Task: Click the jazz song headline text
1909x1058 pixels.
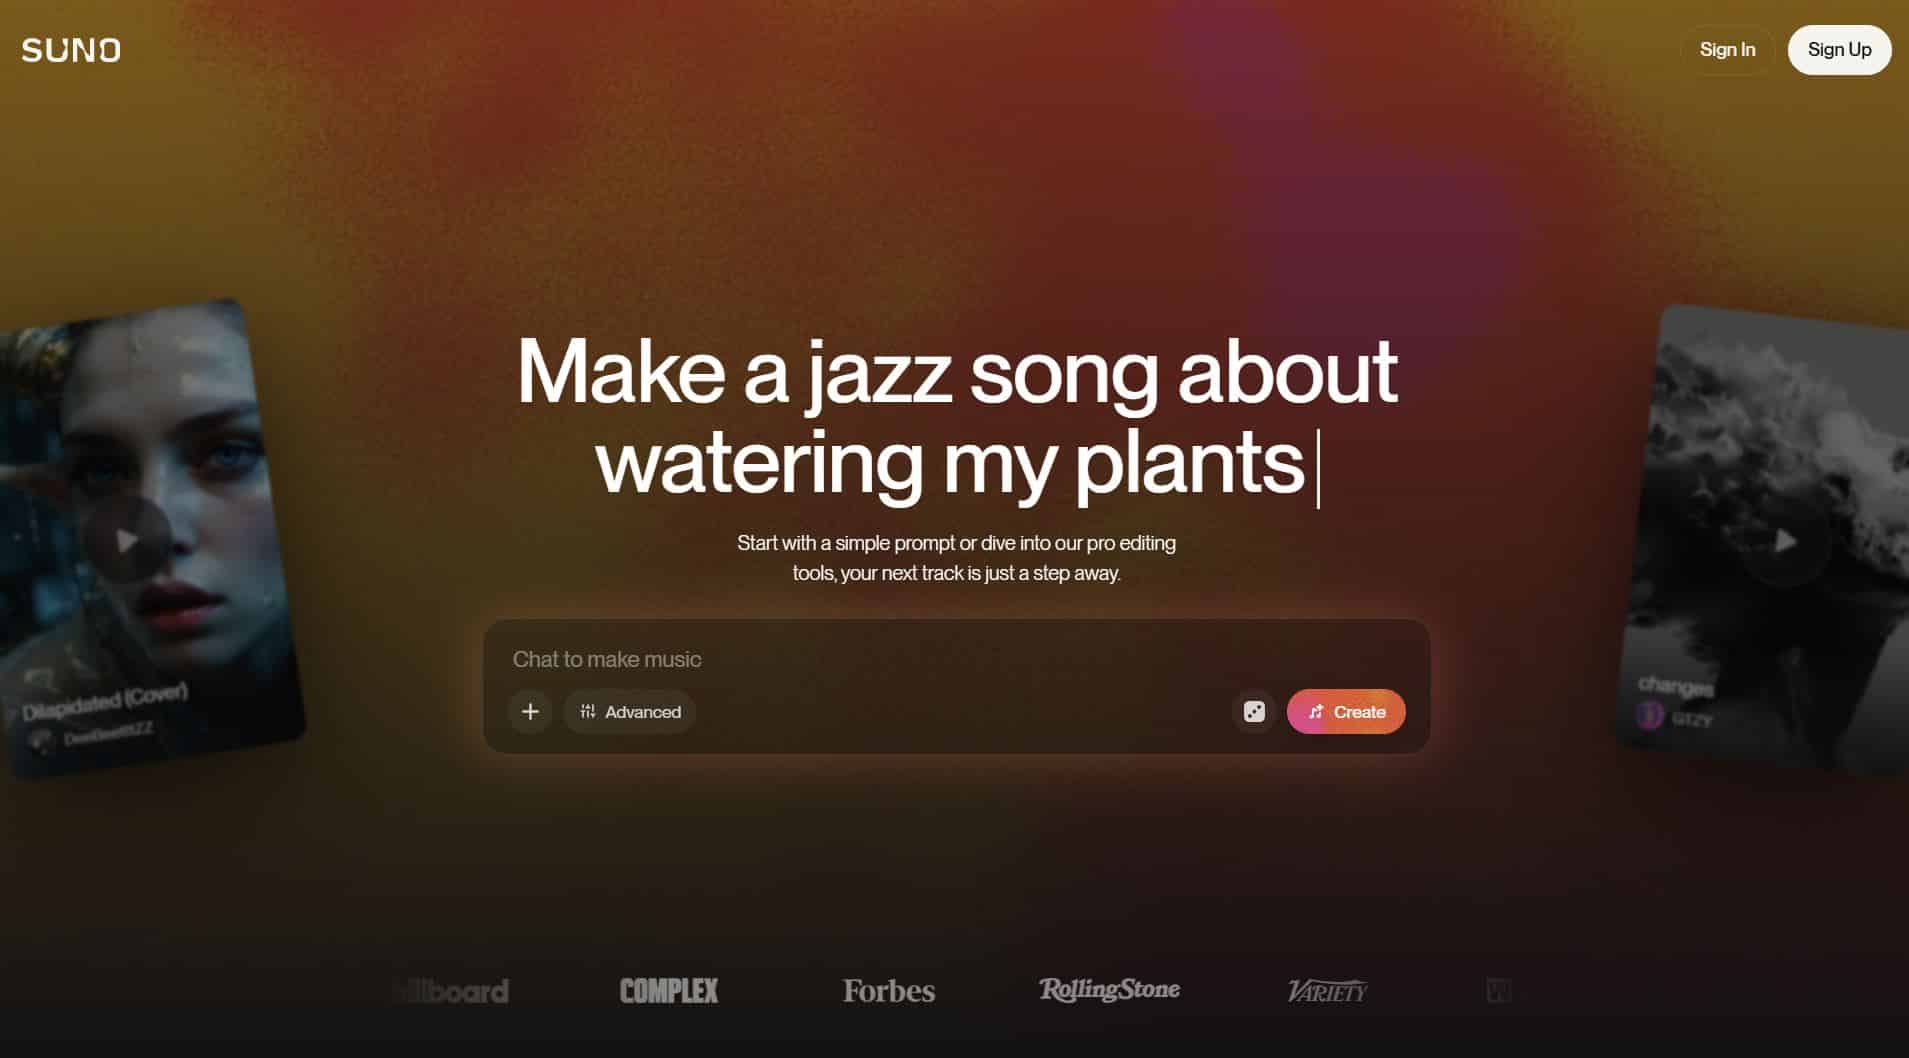Action: 957,417
